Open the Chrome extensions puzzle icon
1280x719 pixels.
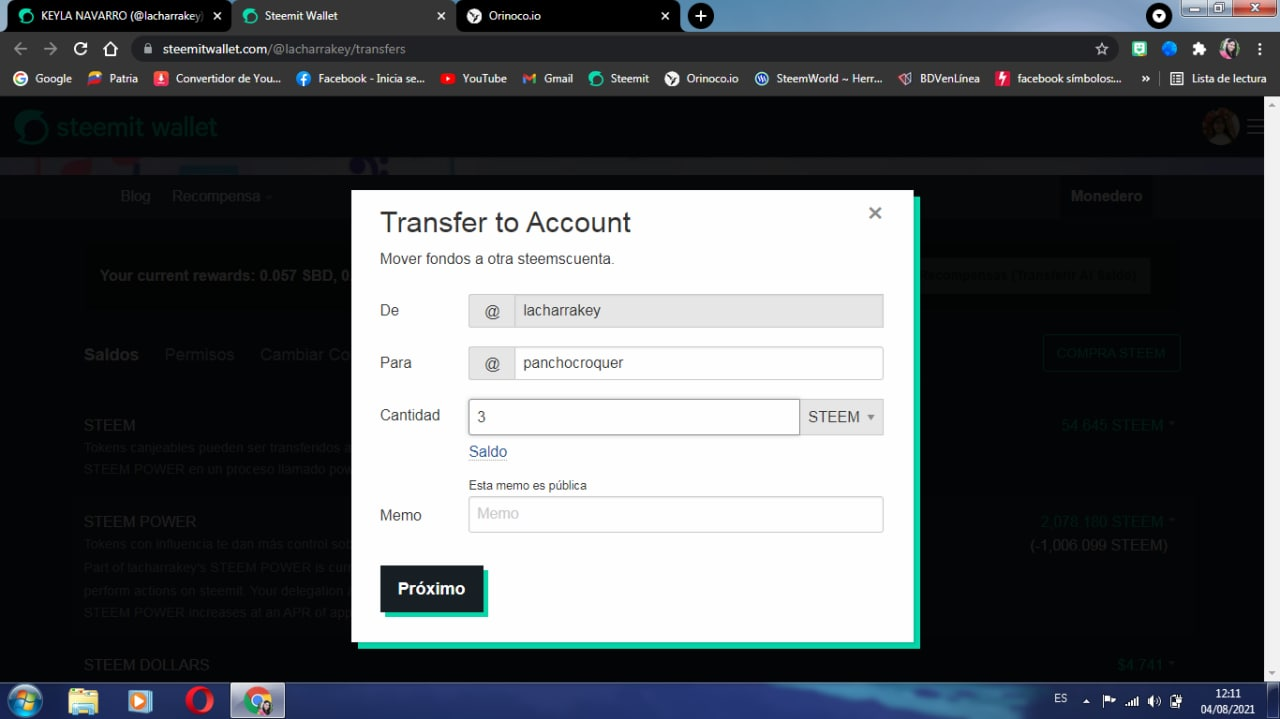(x=1199, y=49)
